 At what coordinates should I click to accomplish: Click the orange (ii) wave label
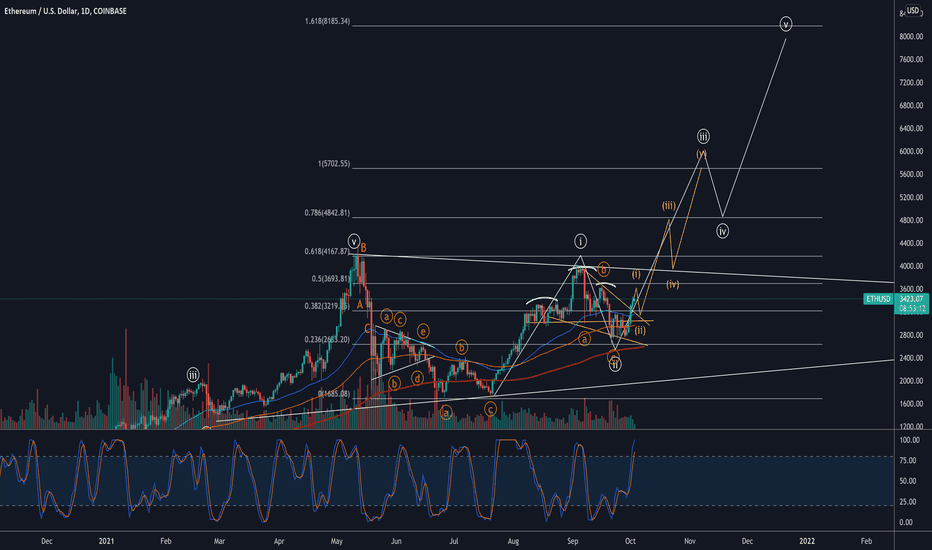coord(640,330)
